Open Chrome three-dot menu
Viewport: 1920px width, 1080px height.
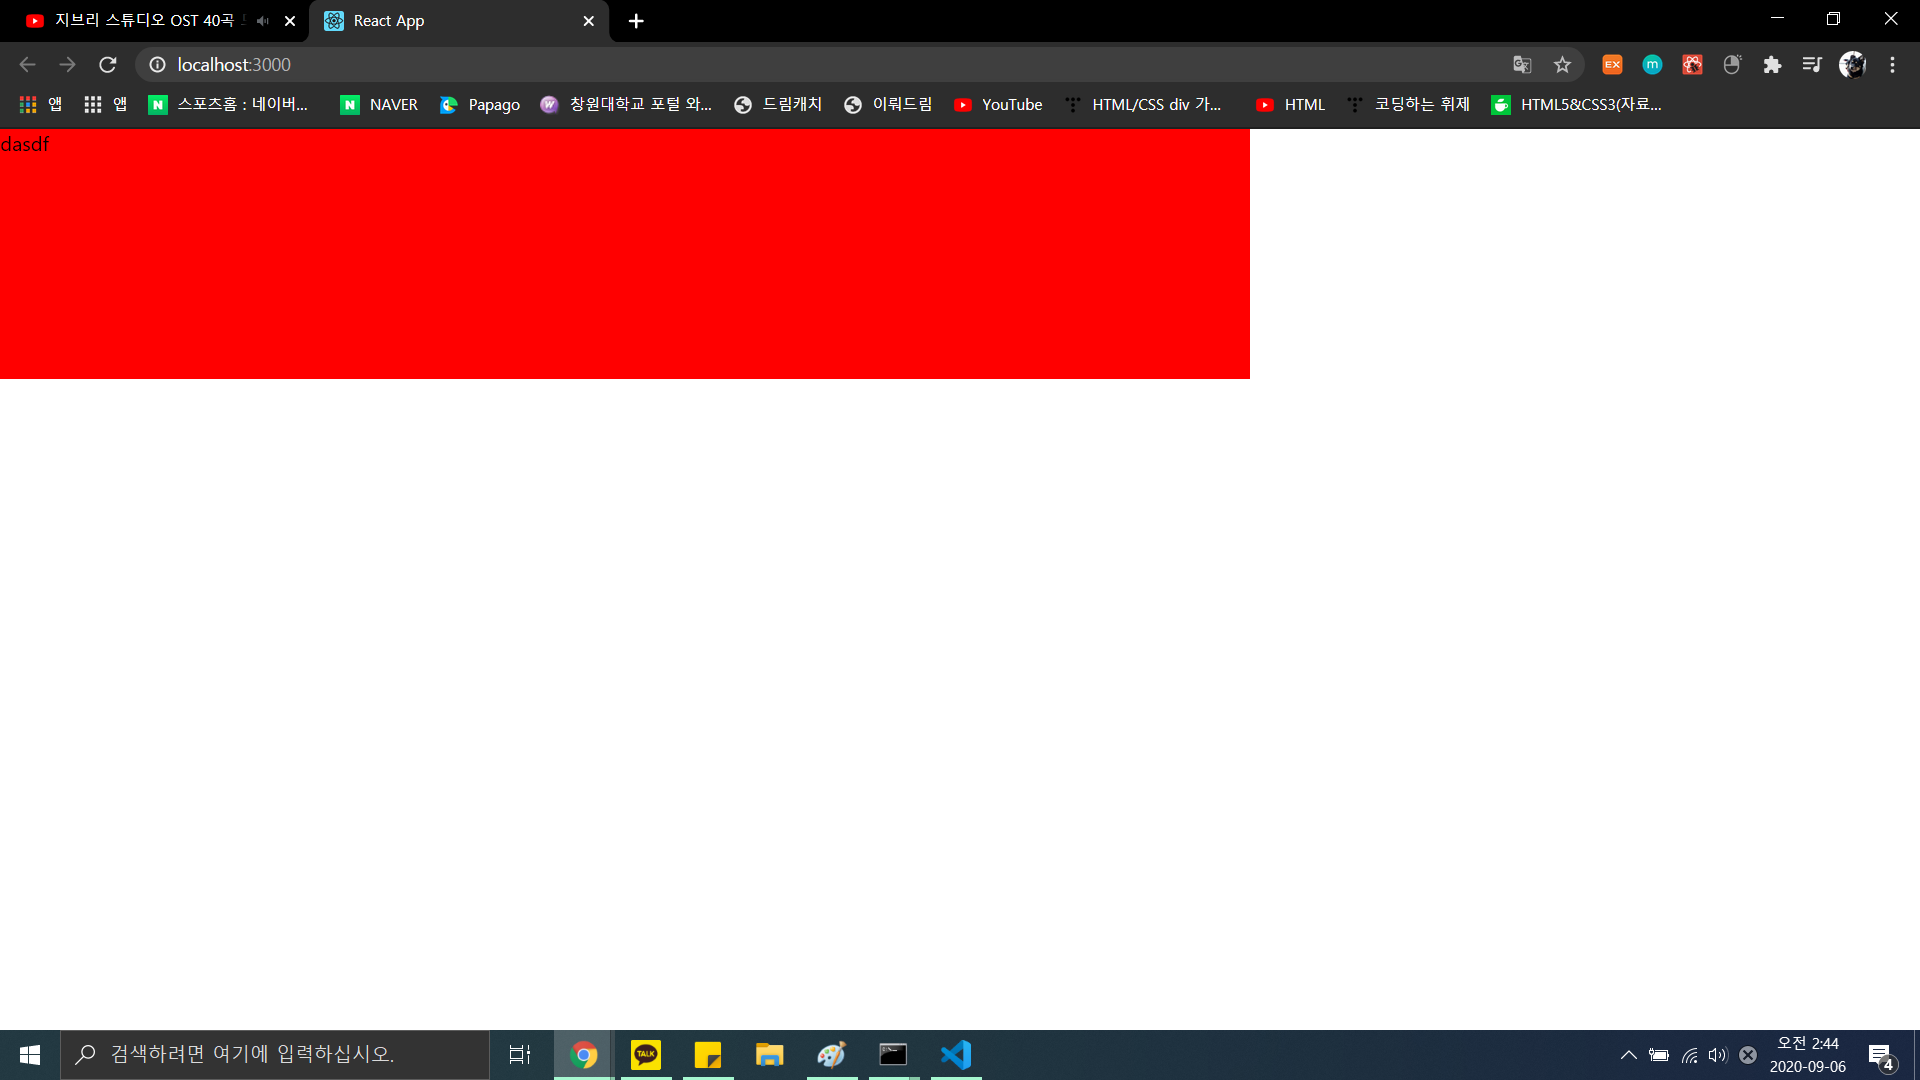1892,65
